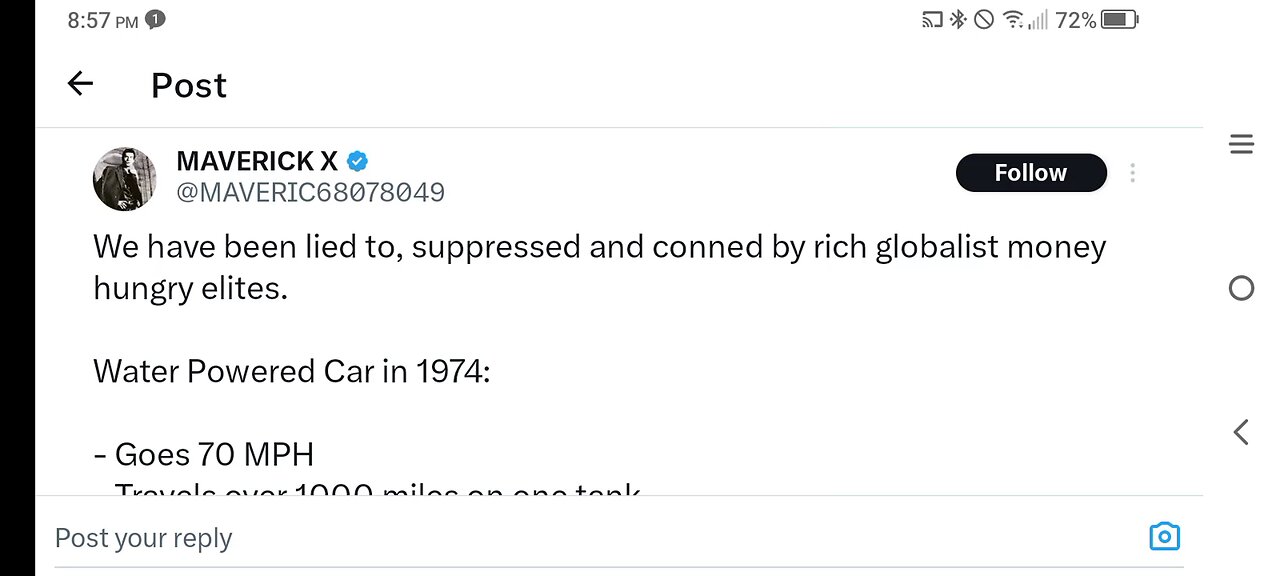Open Android recent apps button
Image resolution: width=1280 pixels, height=576 pixels.
click(x=1241, y=146)
